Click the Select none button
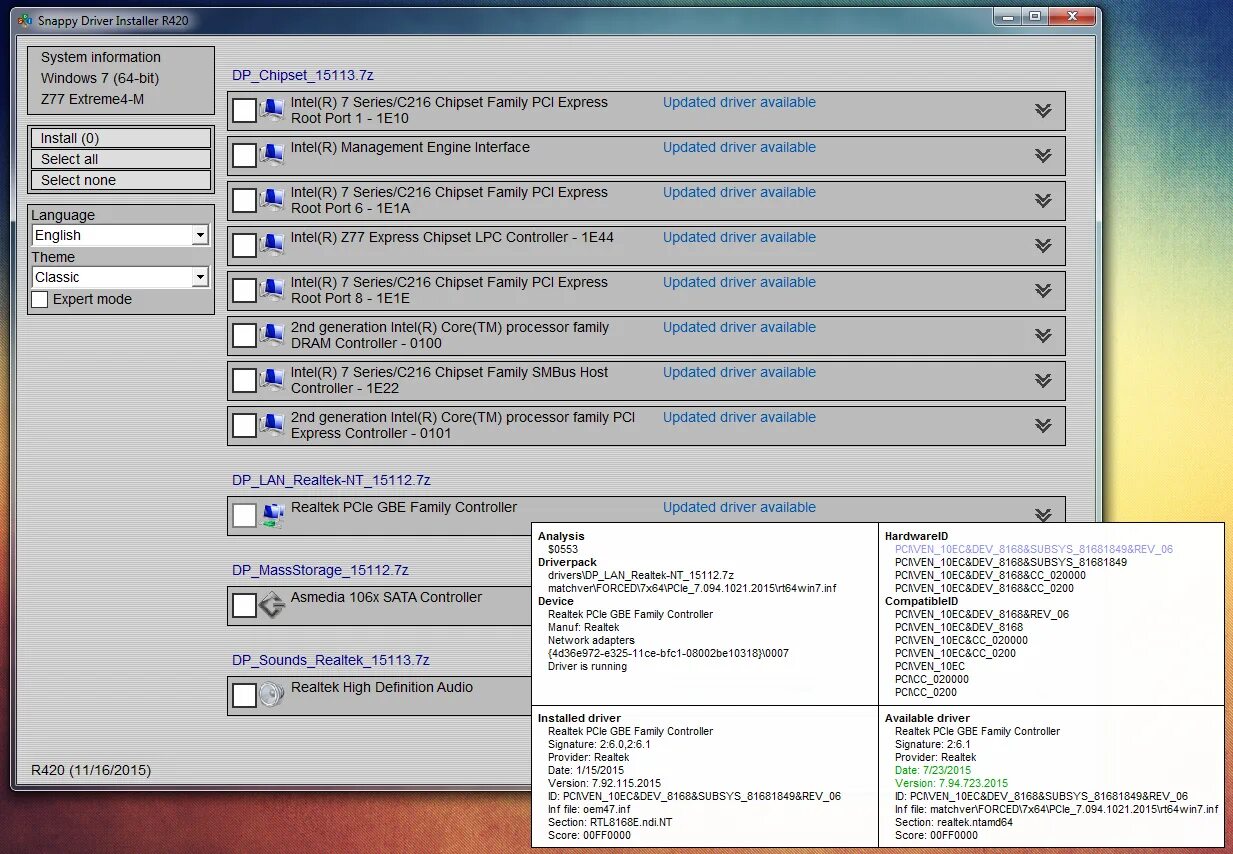The height and width of the screenshot is (854, 1233). click(x=121, y=180)
